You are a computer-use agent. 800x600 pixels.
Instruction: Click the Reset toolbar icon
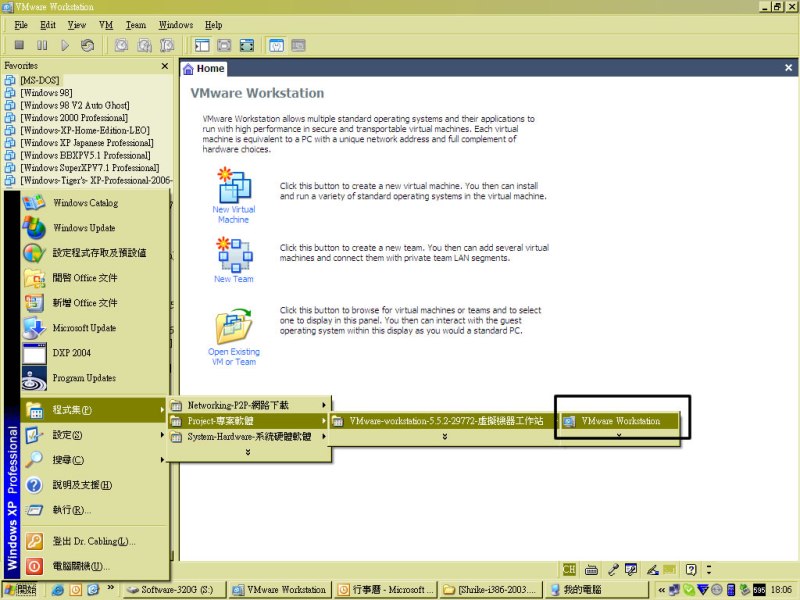tap(87, 45)
